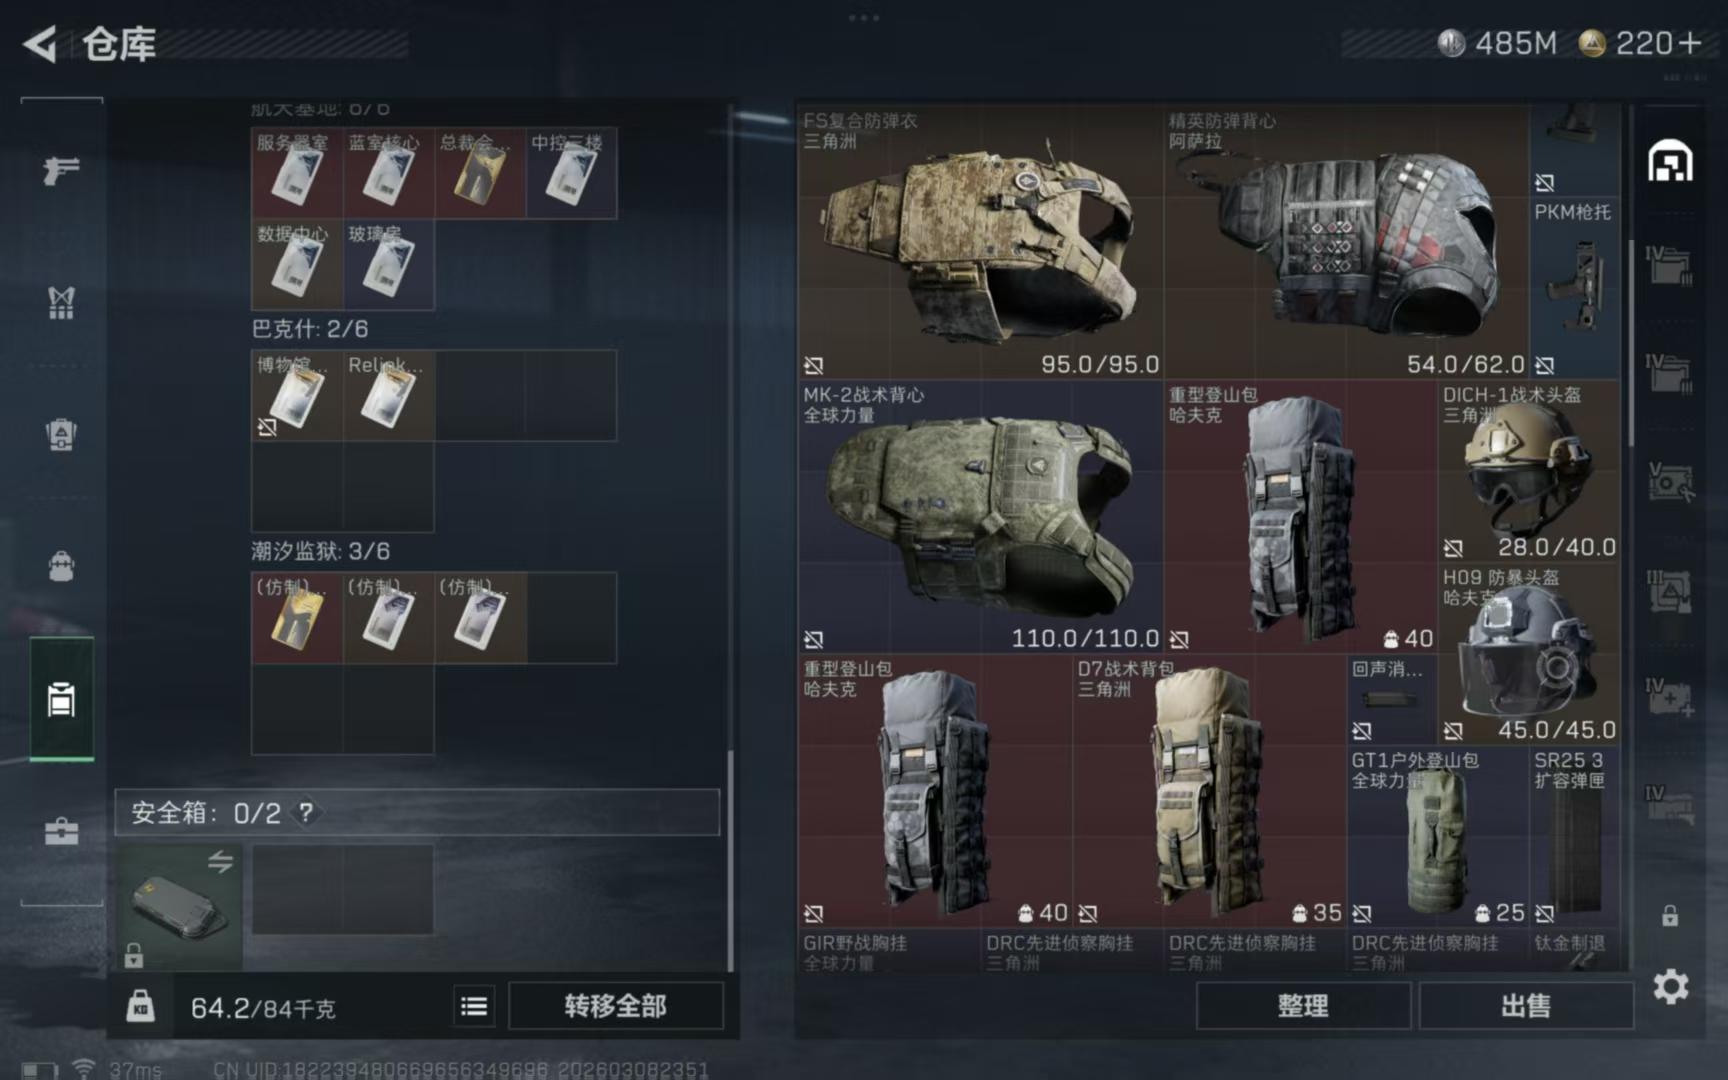
Task: Click the locked stash slot padlock
Action: (1670, 915)
